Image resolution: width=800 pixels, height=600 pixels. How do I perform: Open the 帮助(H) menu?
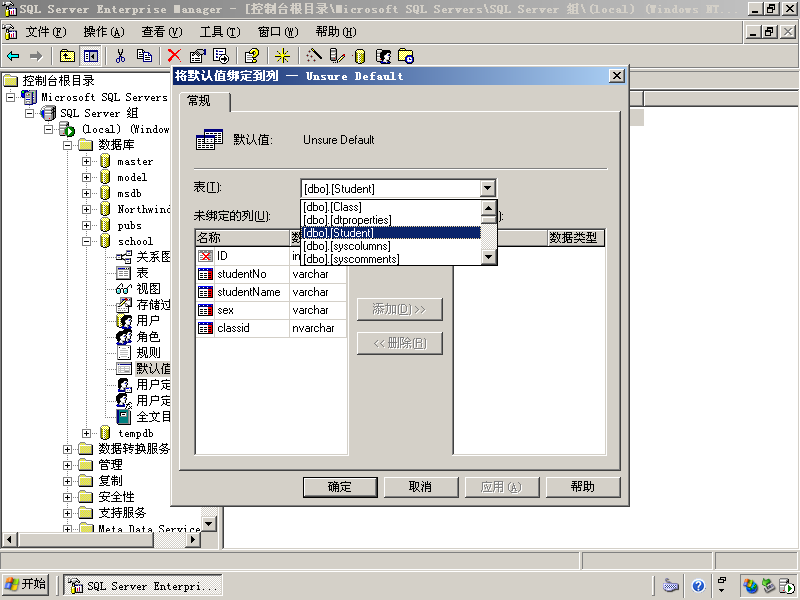tap(336, 32)
